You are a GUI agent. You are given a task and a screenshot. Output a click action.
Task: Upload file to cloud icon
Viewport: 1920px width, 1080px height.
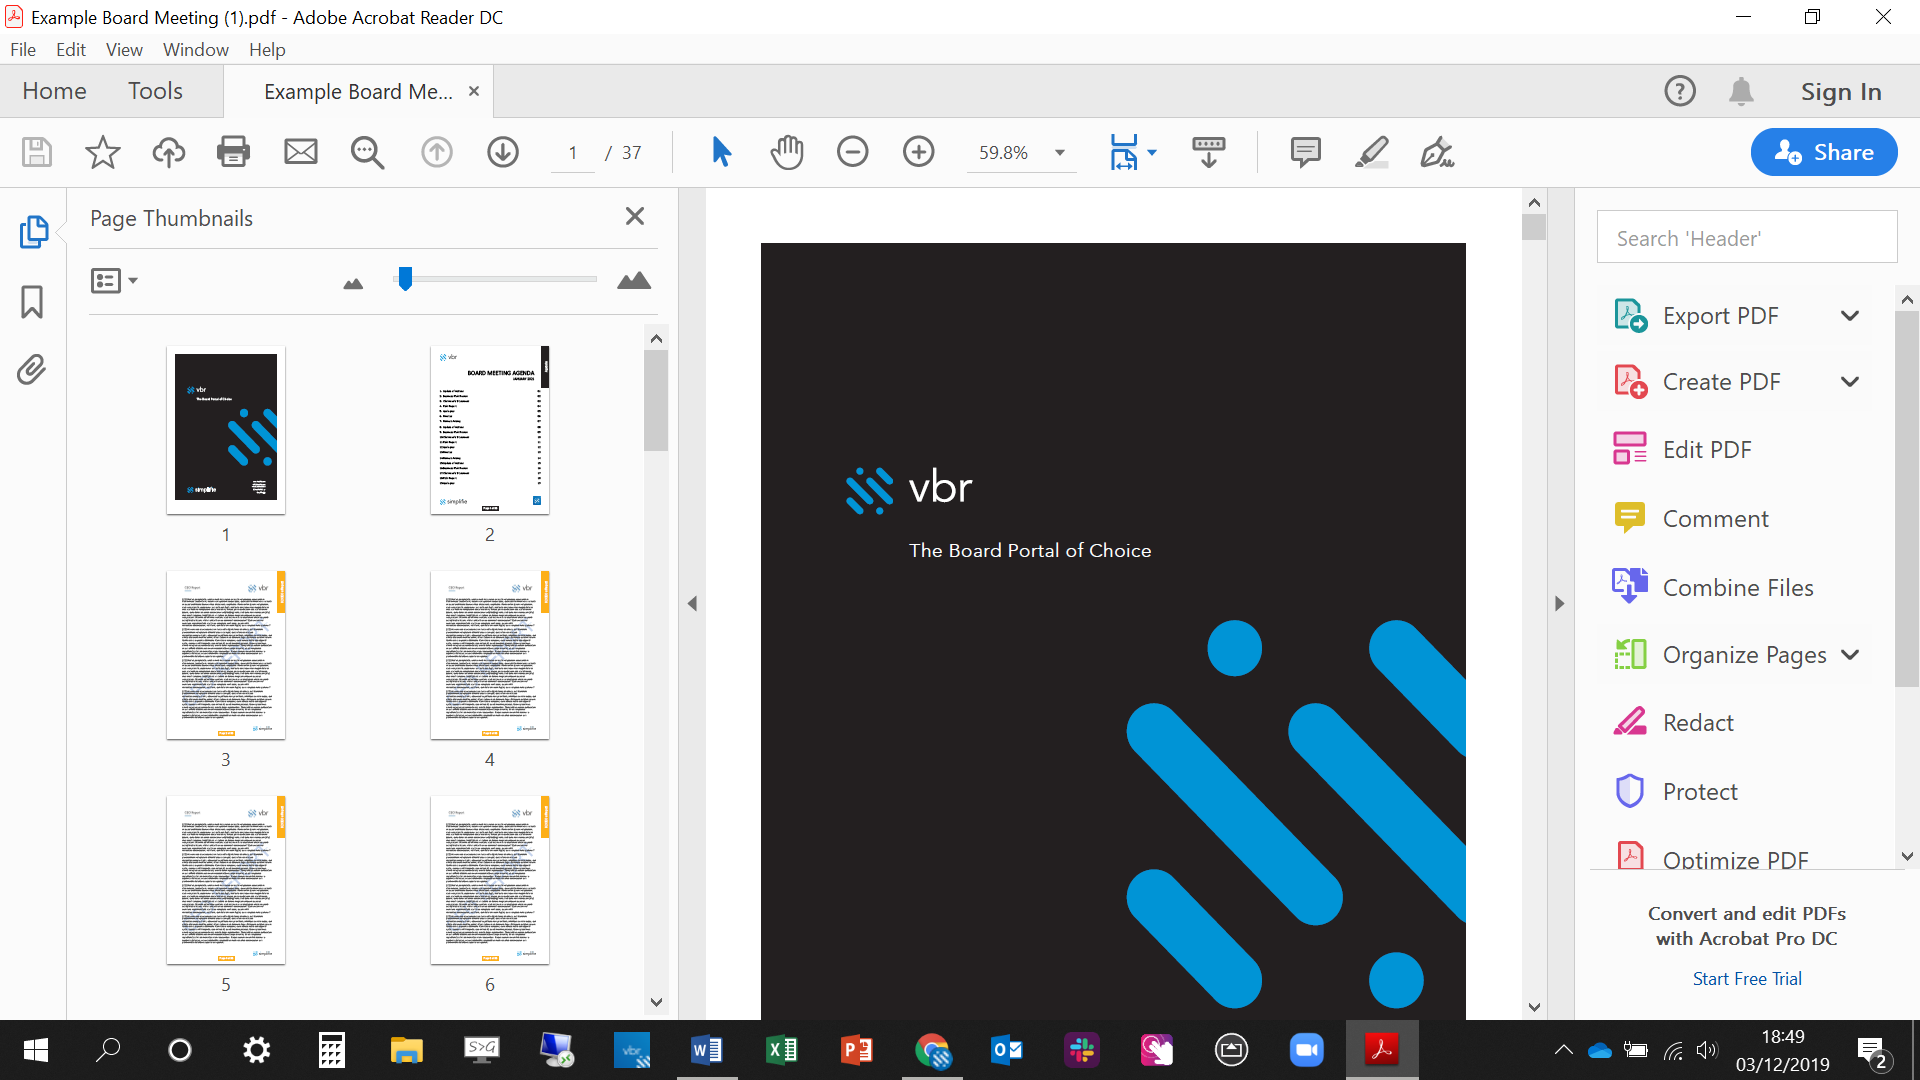click(168, 152)
